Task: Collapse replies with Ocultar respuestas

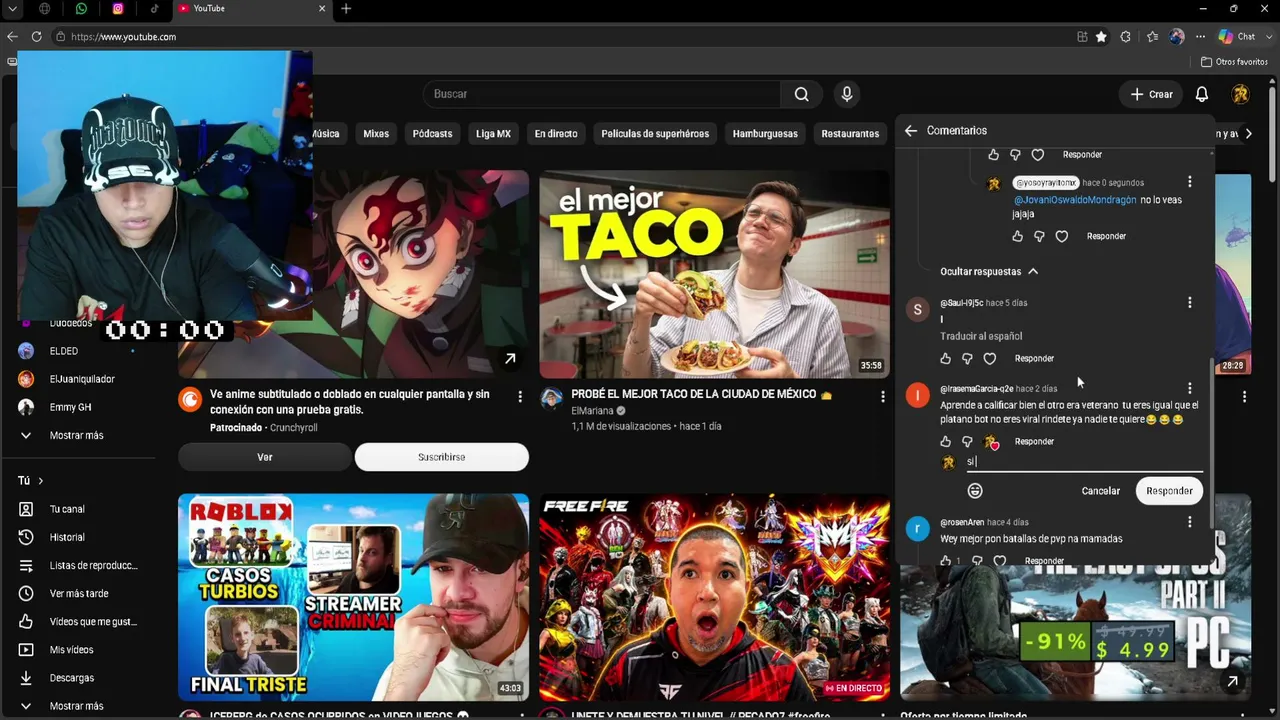Action: click(989, 271)
